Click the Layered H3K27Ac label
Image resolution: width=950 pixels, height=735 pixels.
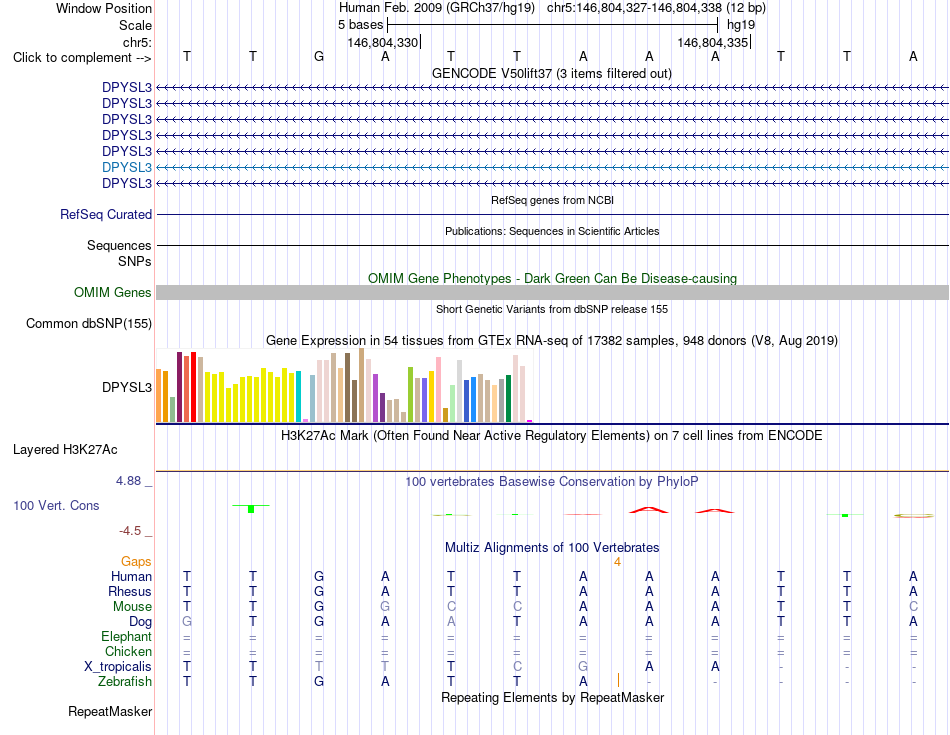pyautogui.click(x=65, y=450)
